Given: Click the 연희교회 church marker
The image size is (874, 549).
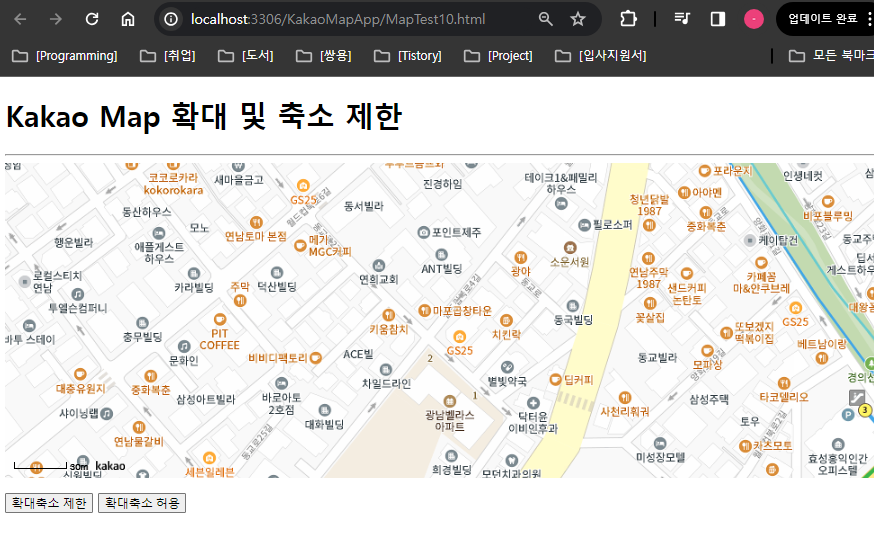Looking at the screenshot, I should click(379, 265).
